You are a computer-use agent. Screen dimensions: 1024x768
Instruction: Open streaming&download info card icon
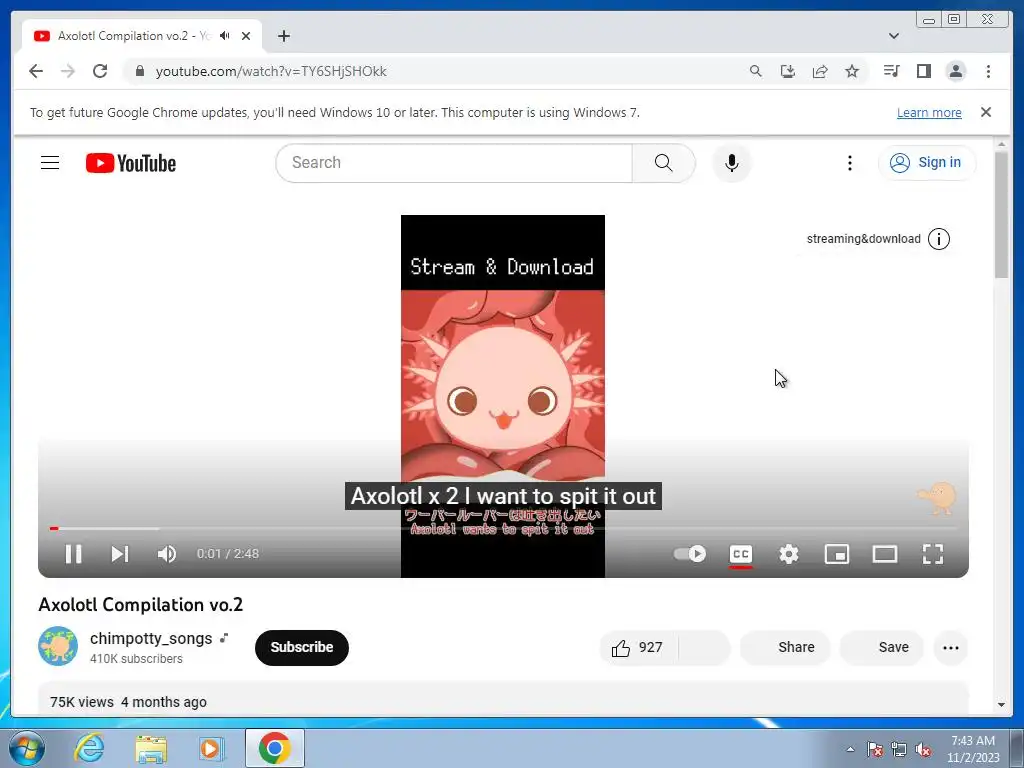point(938,239)
